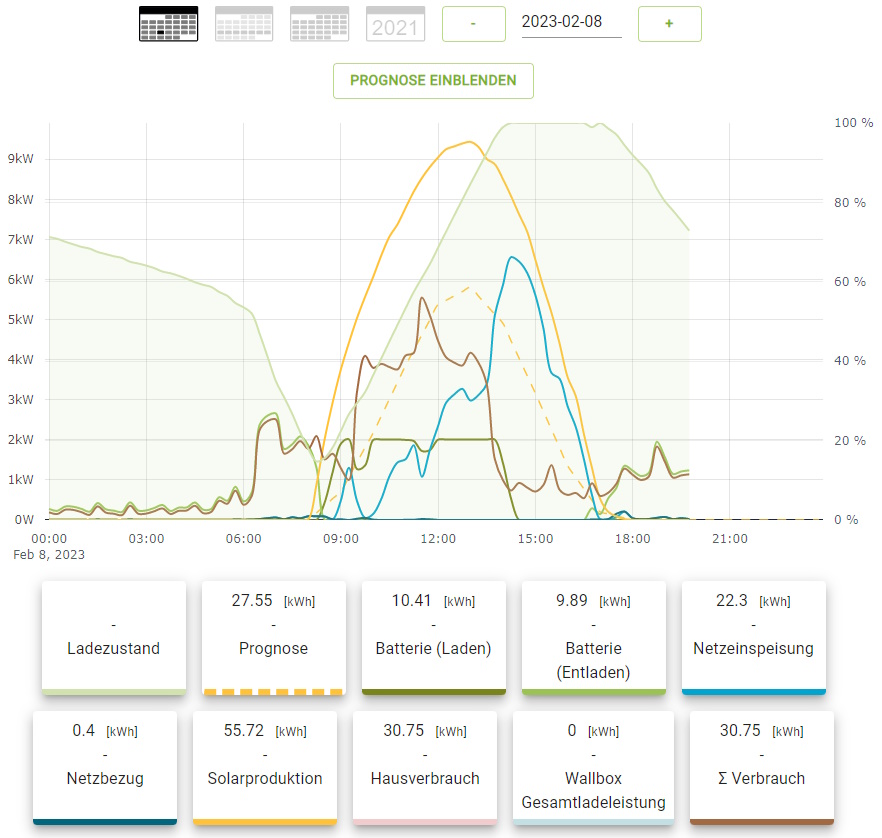The image size is (882, 838).
Task: Toggle the Batterie (Entladen) series card
Action: click(593, 638)
